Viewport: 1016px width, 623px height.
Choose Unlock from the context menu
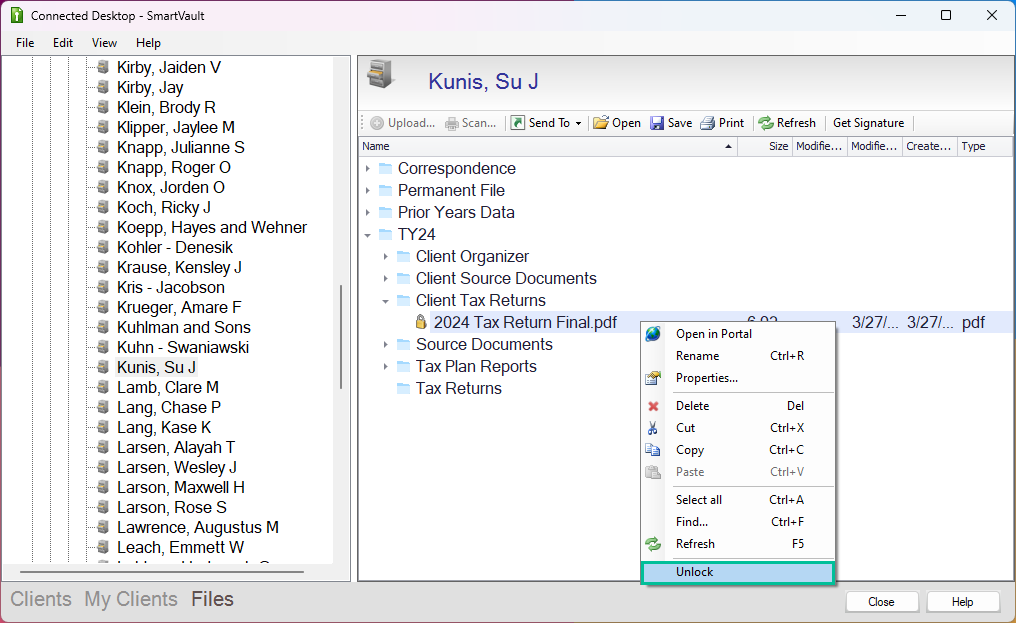point(736,572)
